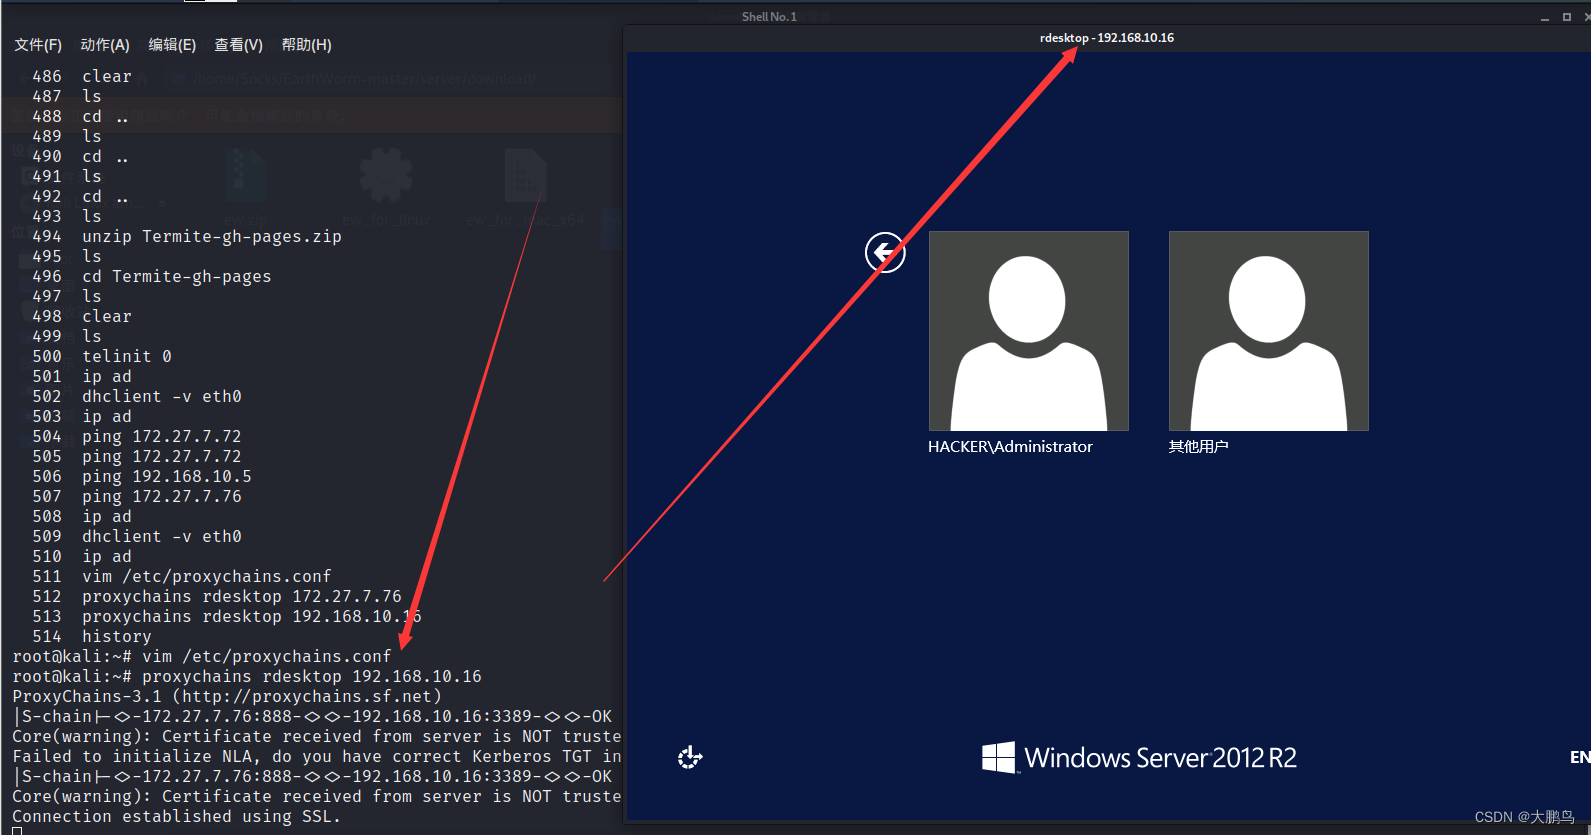Click history line 512 proxychains rdesktop 172.27.7.76

217,597
